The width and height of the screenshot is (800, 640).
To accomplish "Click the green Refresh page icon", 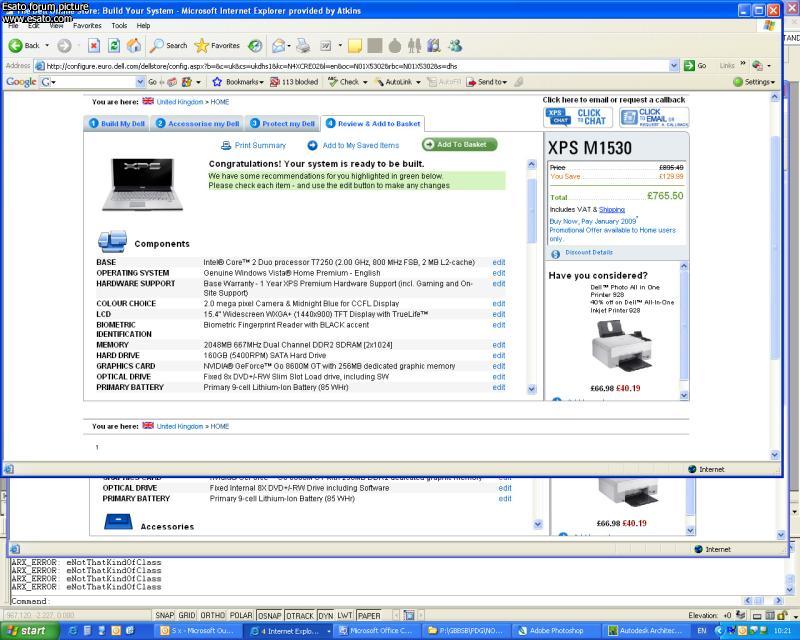I will click(x=114, y=46).
